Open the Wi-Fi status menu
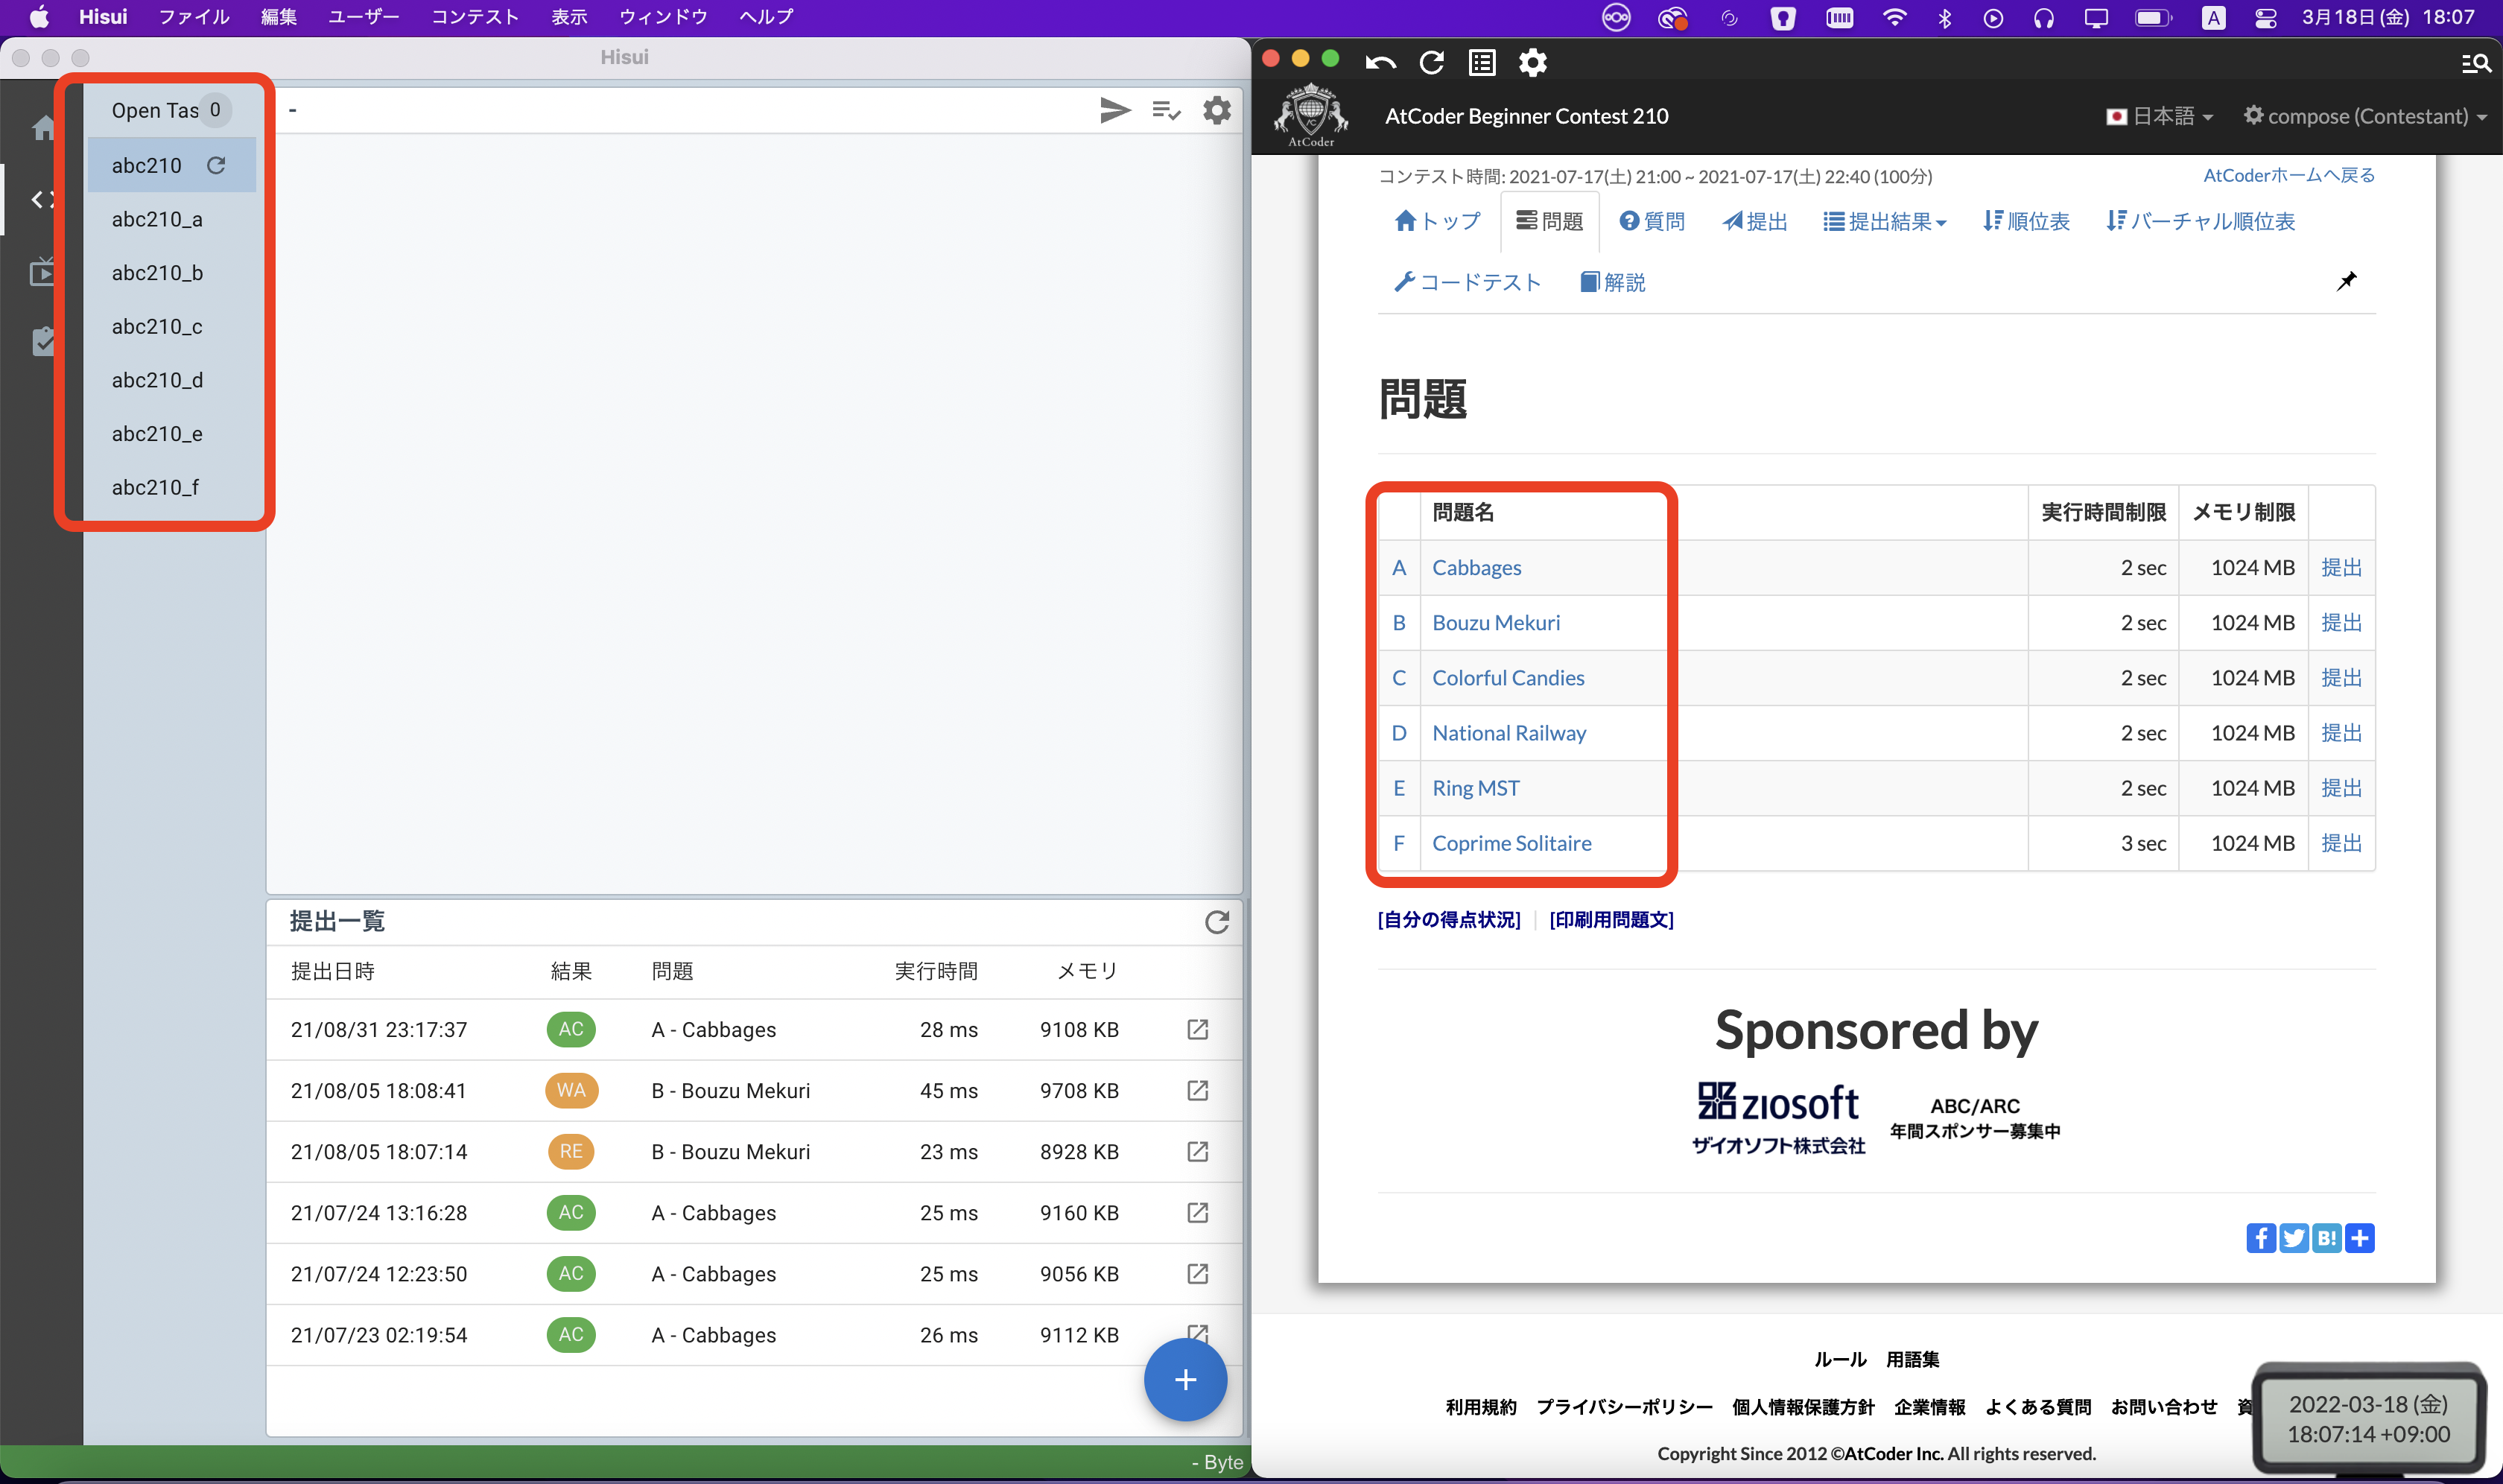The width and height of the screenshot is (2503, 1484). click(x=1894, y=17)
